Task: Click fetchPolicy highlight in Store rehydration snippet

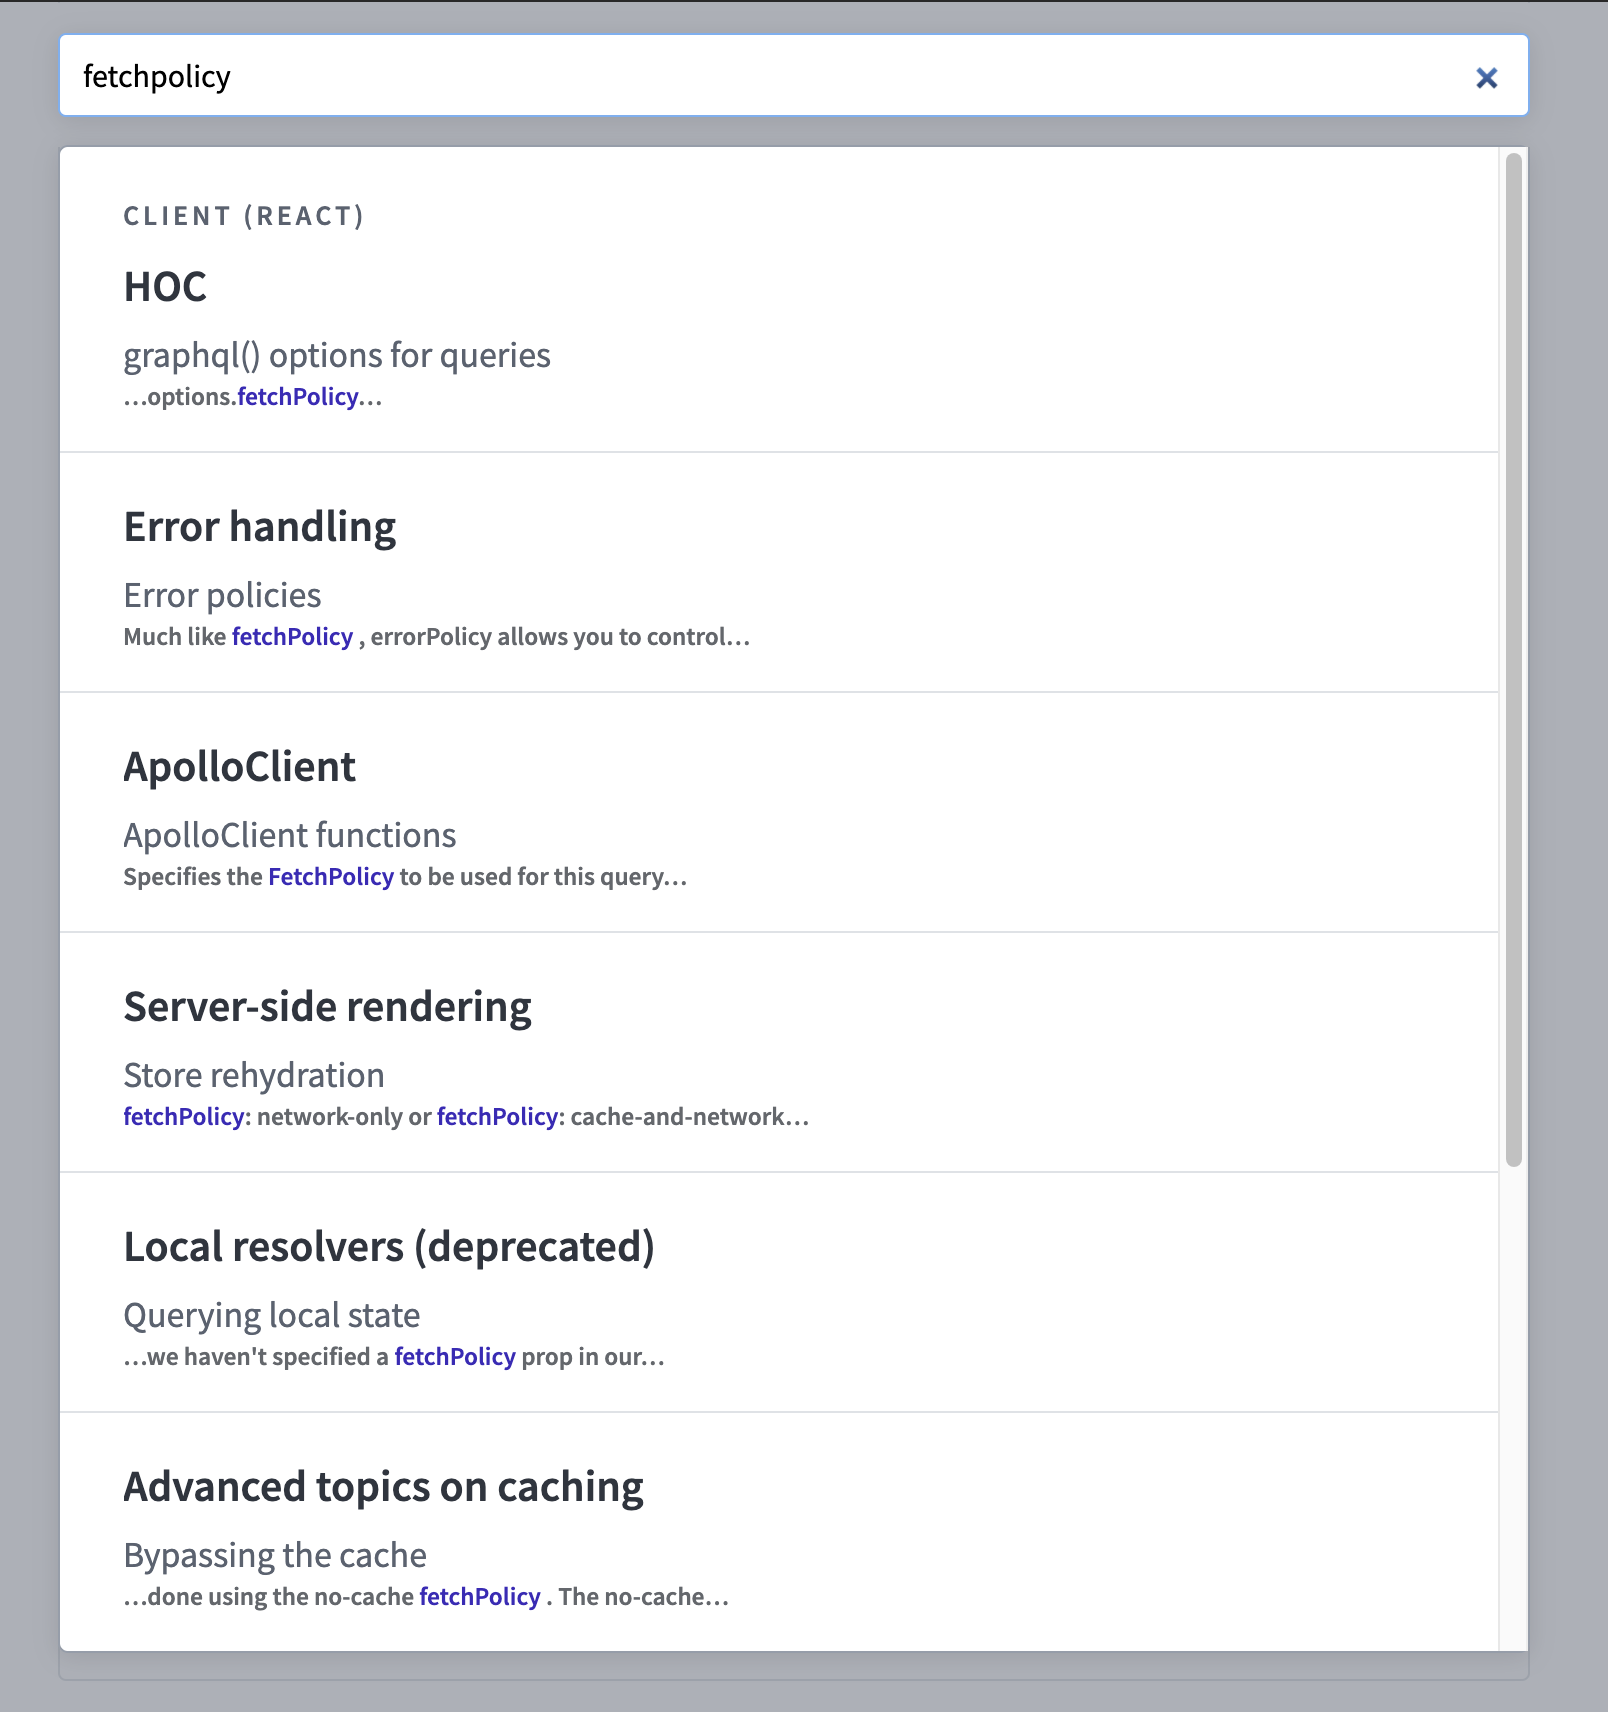Action: (x=183, y=1117)
